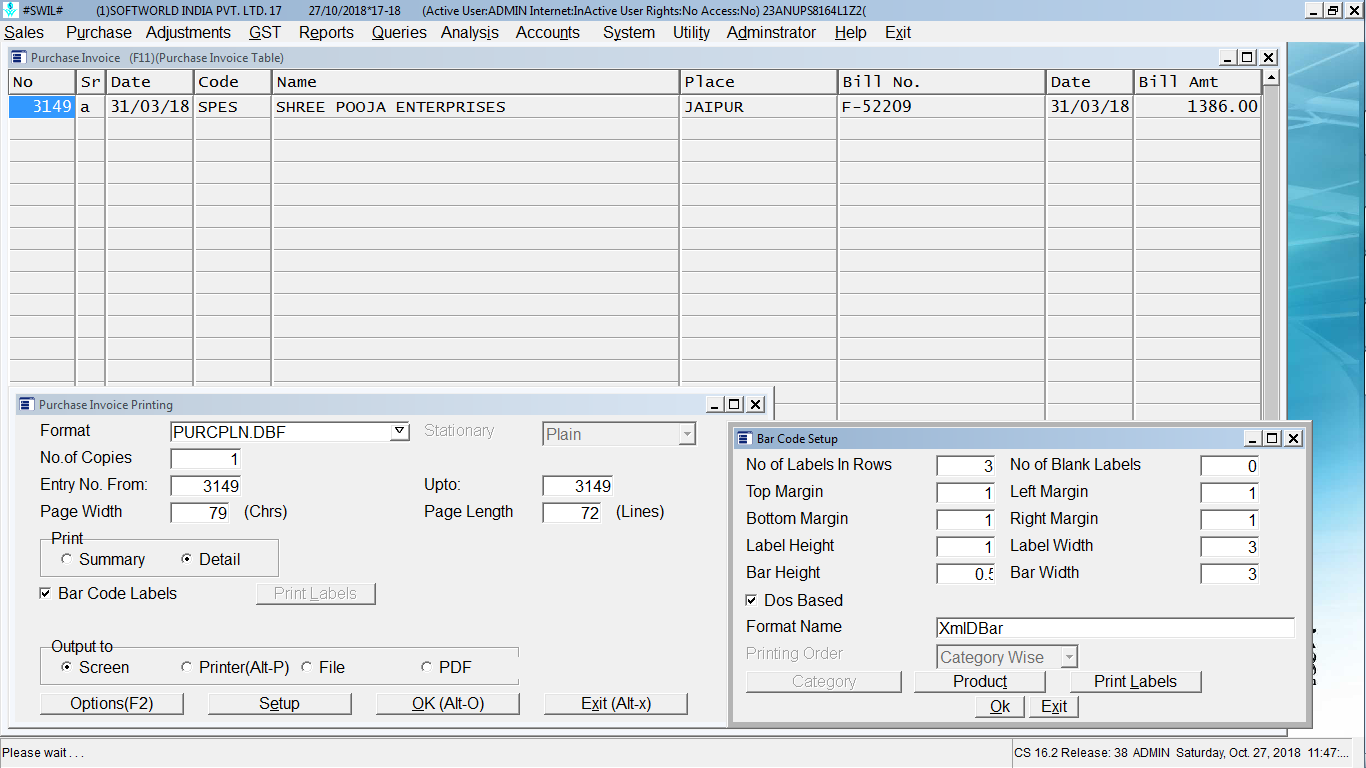Click the Bar Width field
1366x768 pixels.
click(1229, 574)
